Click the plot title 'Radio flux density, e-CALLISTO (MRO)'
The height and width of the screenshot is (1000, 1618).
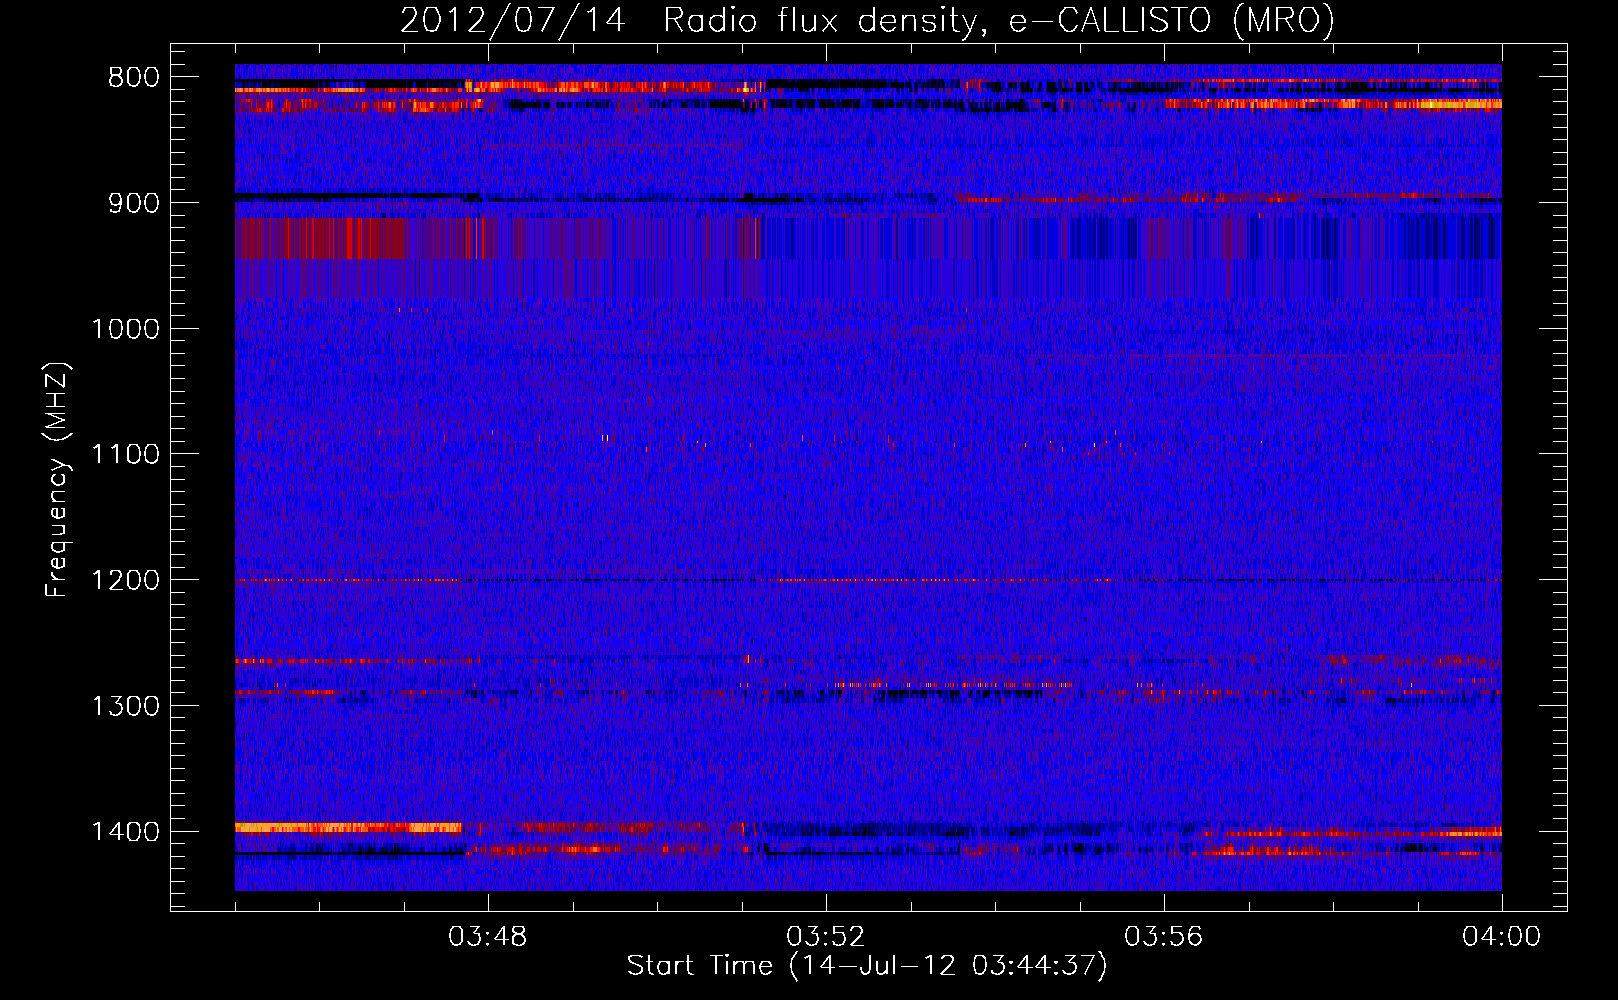pos(999,20)
